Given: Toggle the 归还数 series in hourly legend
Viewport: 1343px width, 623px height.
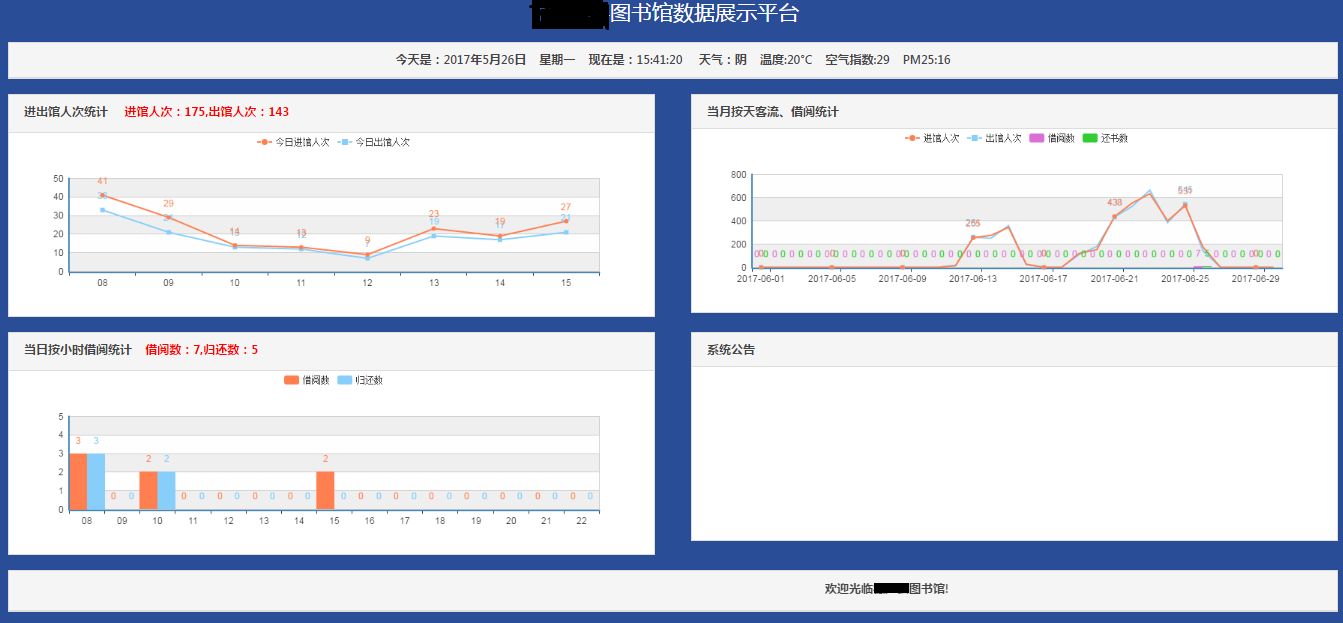Looking at the screenshot, I should 345,380.
